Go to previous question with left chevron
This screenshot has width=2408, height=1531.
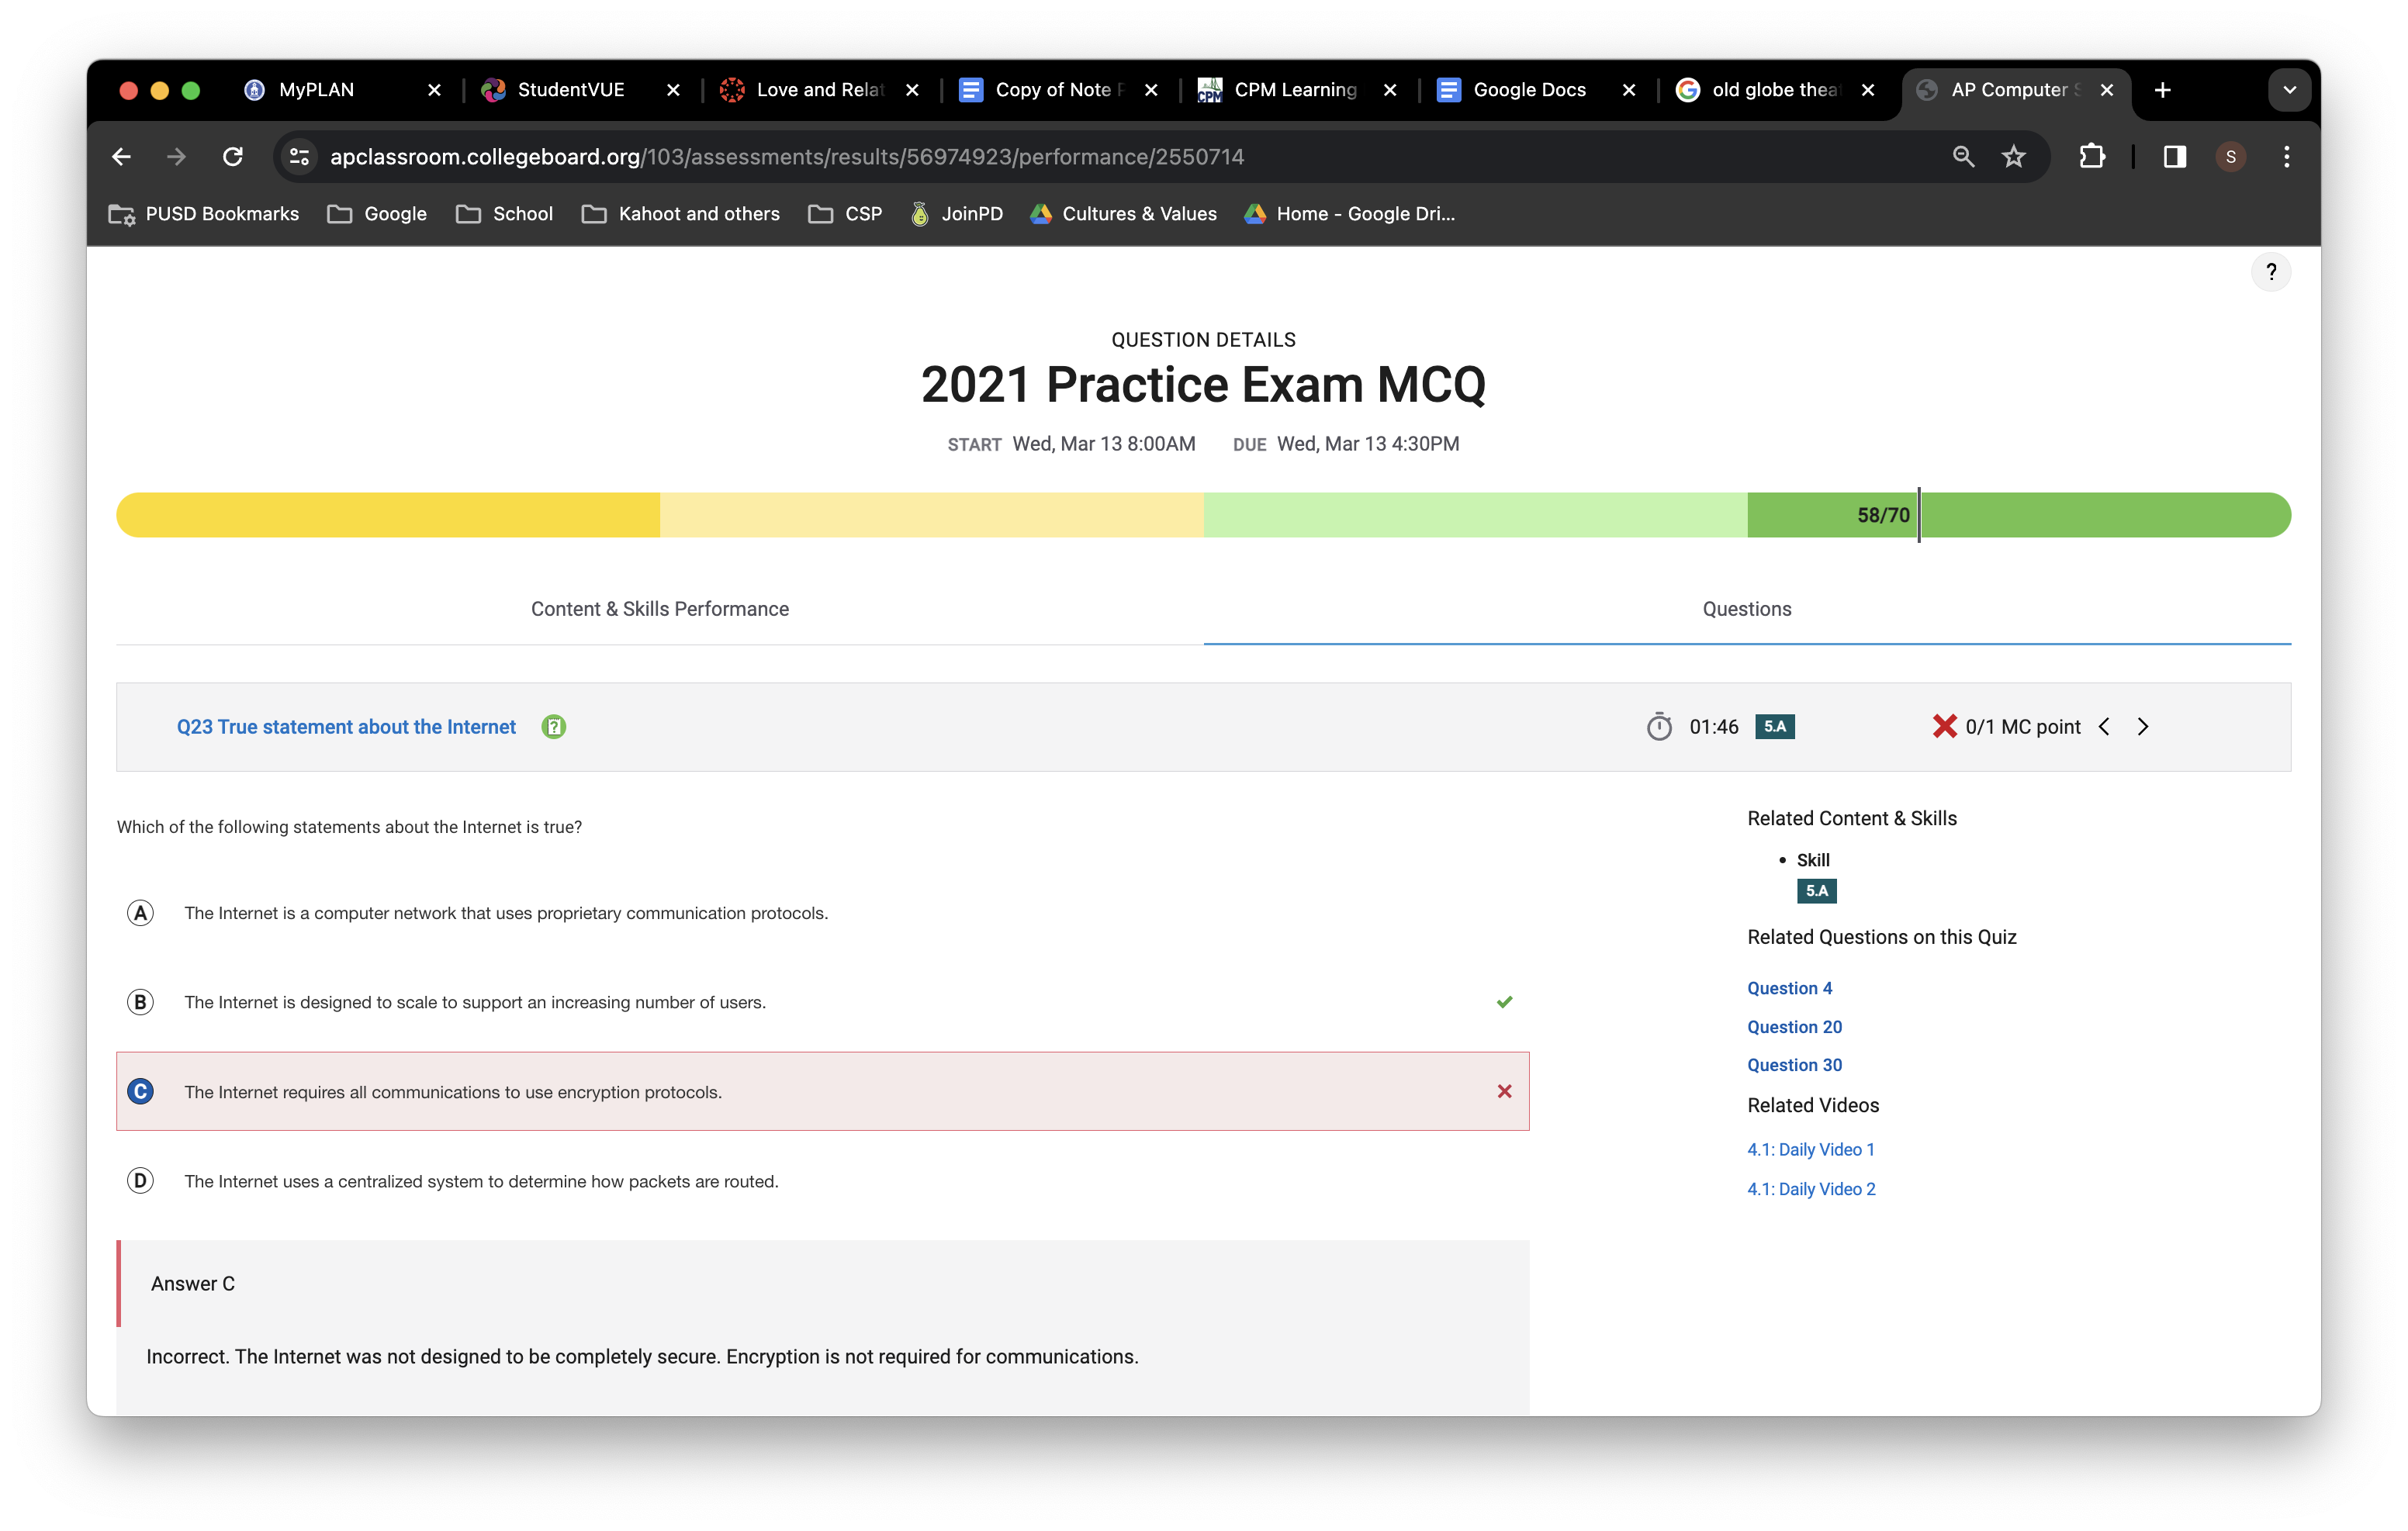[x=2104, y=727]
